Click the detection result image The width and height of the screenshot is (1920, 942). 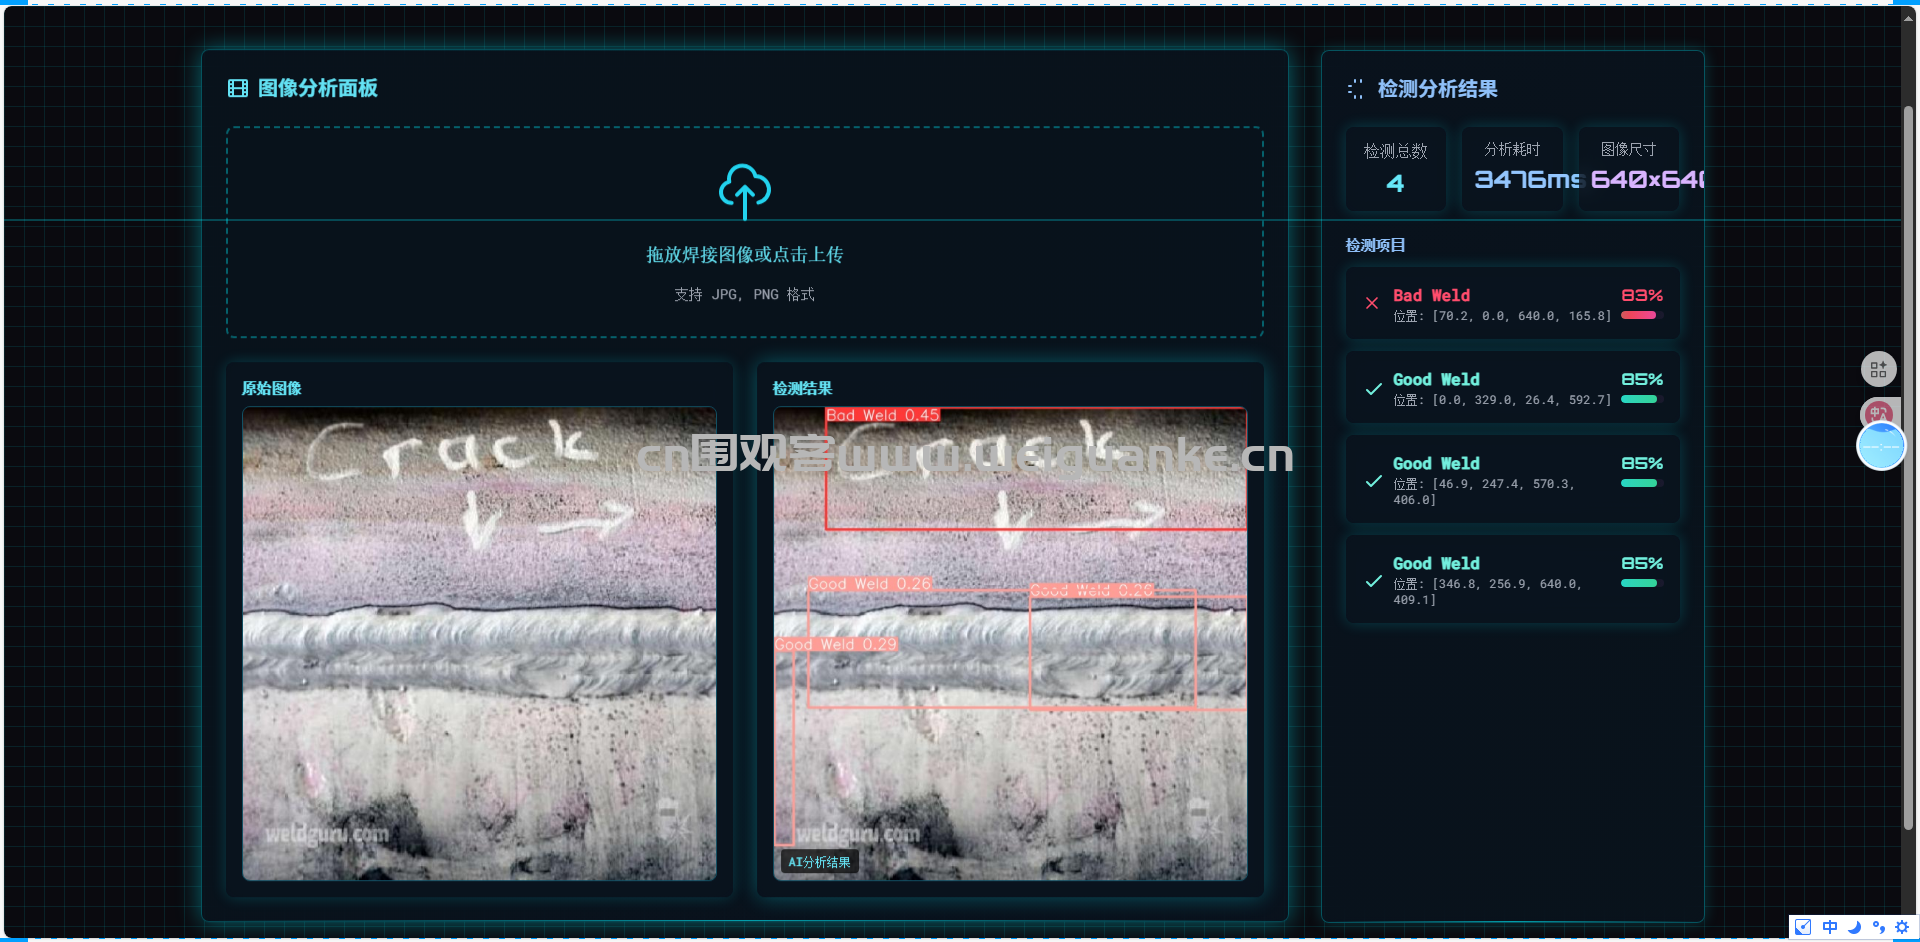[1010, 643]
